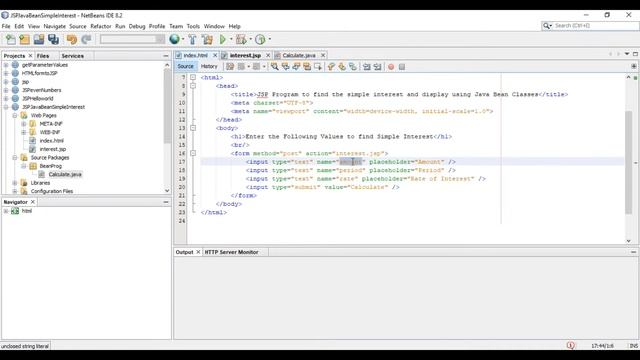Collapse the head code fold at line 8

[x=193, y=86]
